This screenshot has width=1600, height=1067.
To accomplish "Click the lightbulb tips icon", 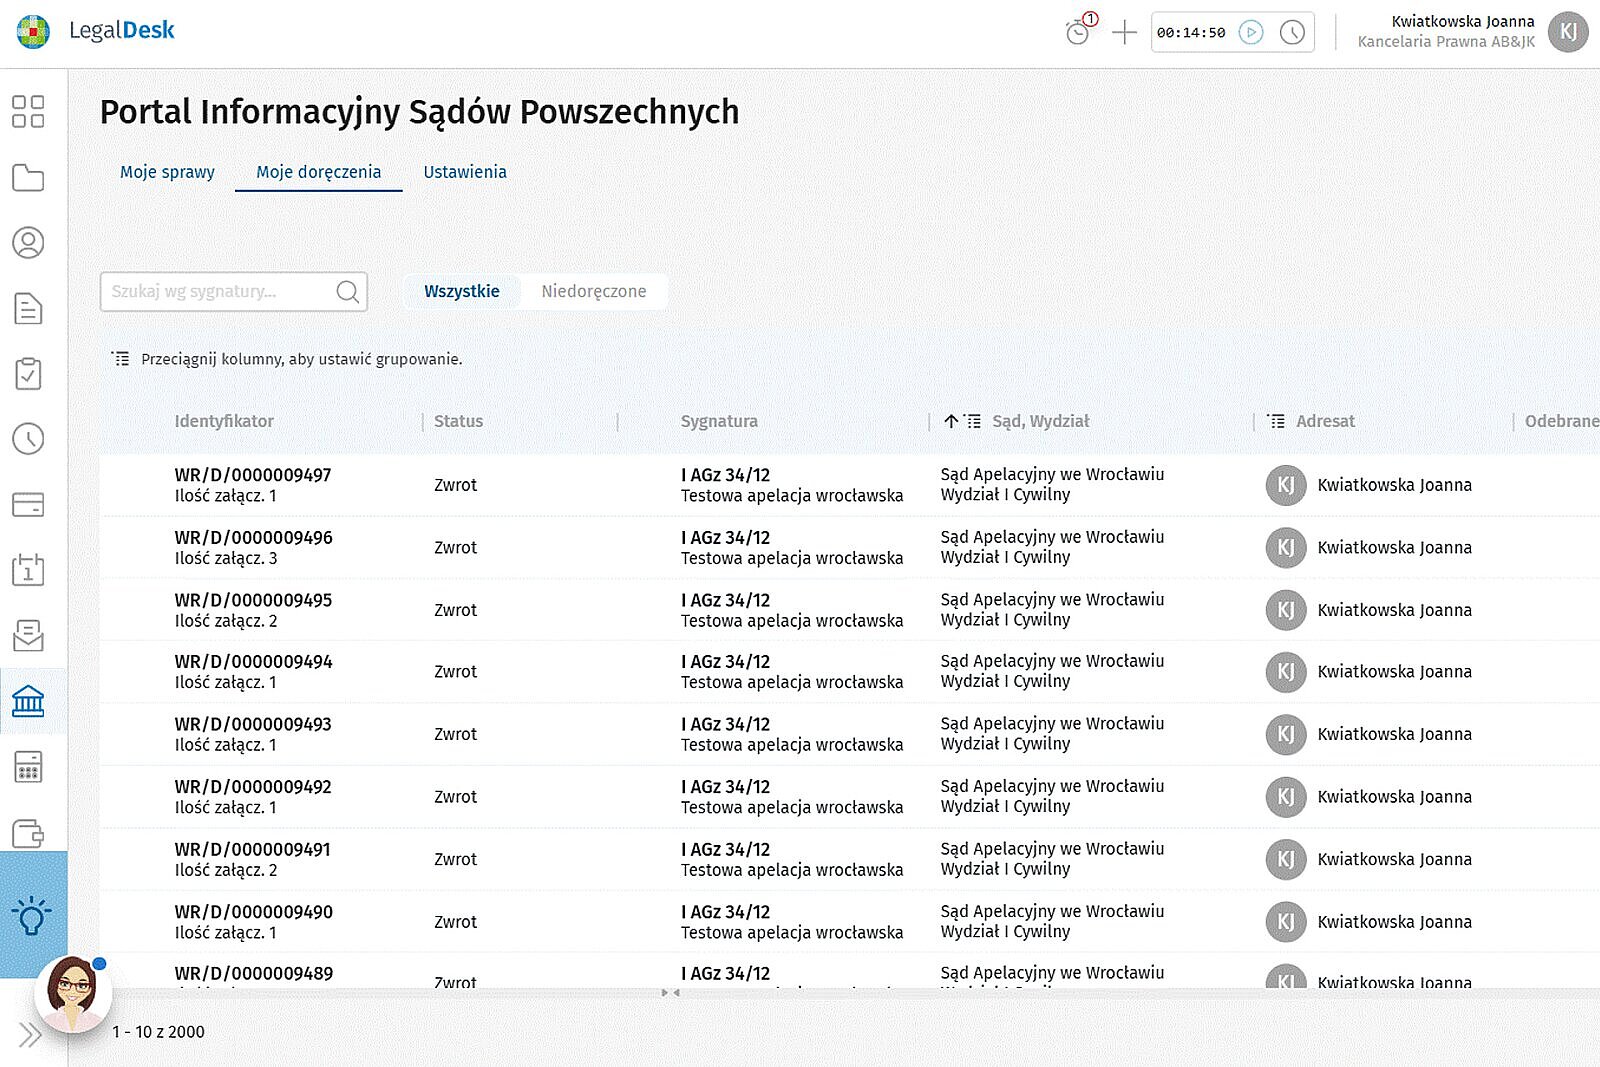I will tap(30, 915).
